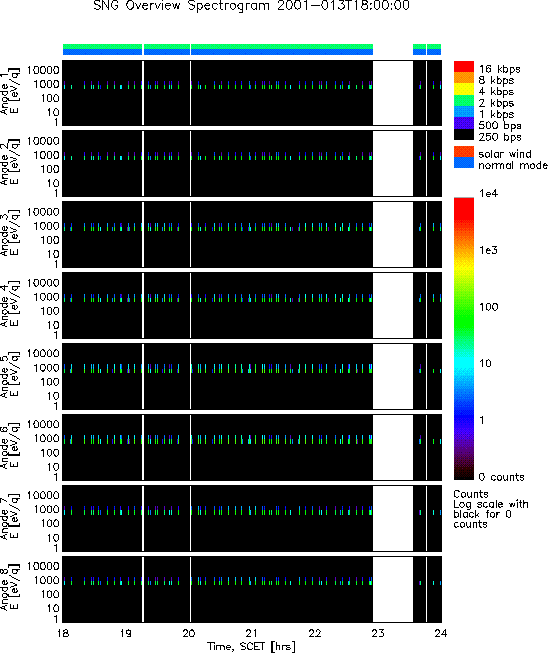Click the '18' time axis tick
Image resolution: width=548 pixels, height=653 pixels.
[63, 633]
